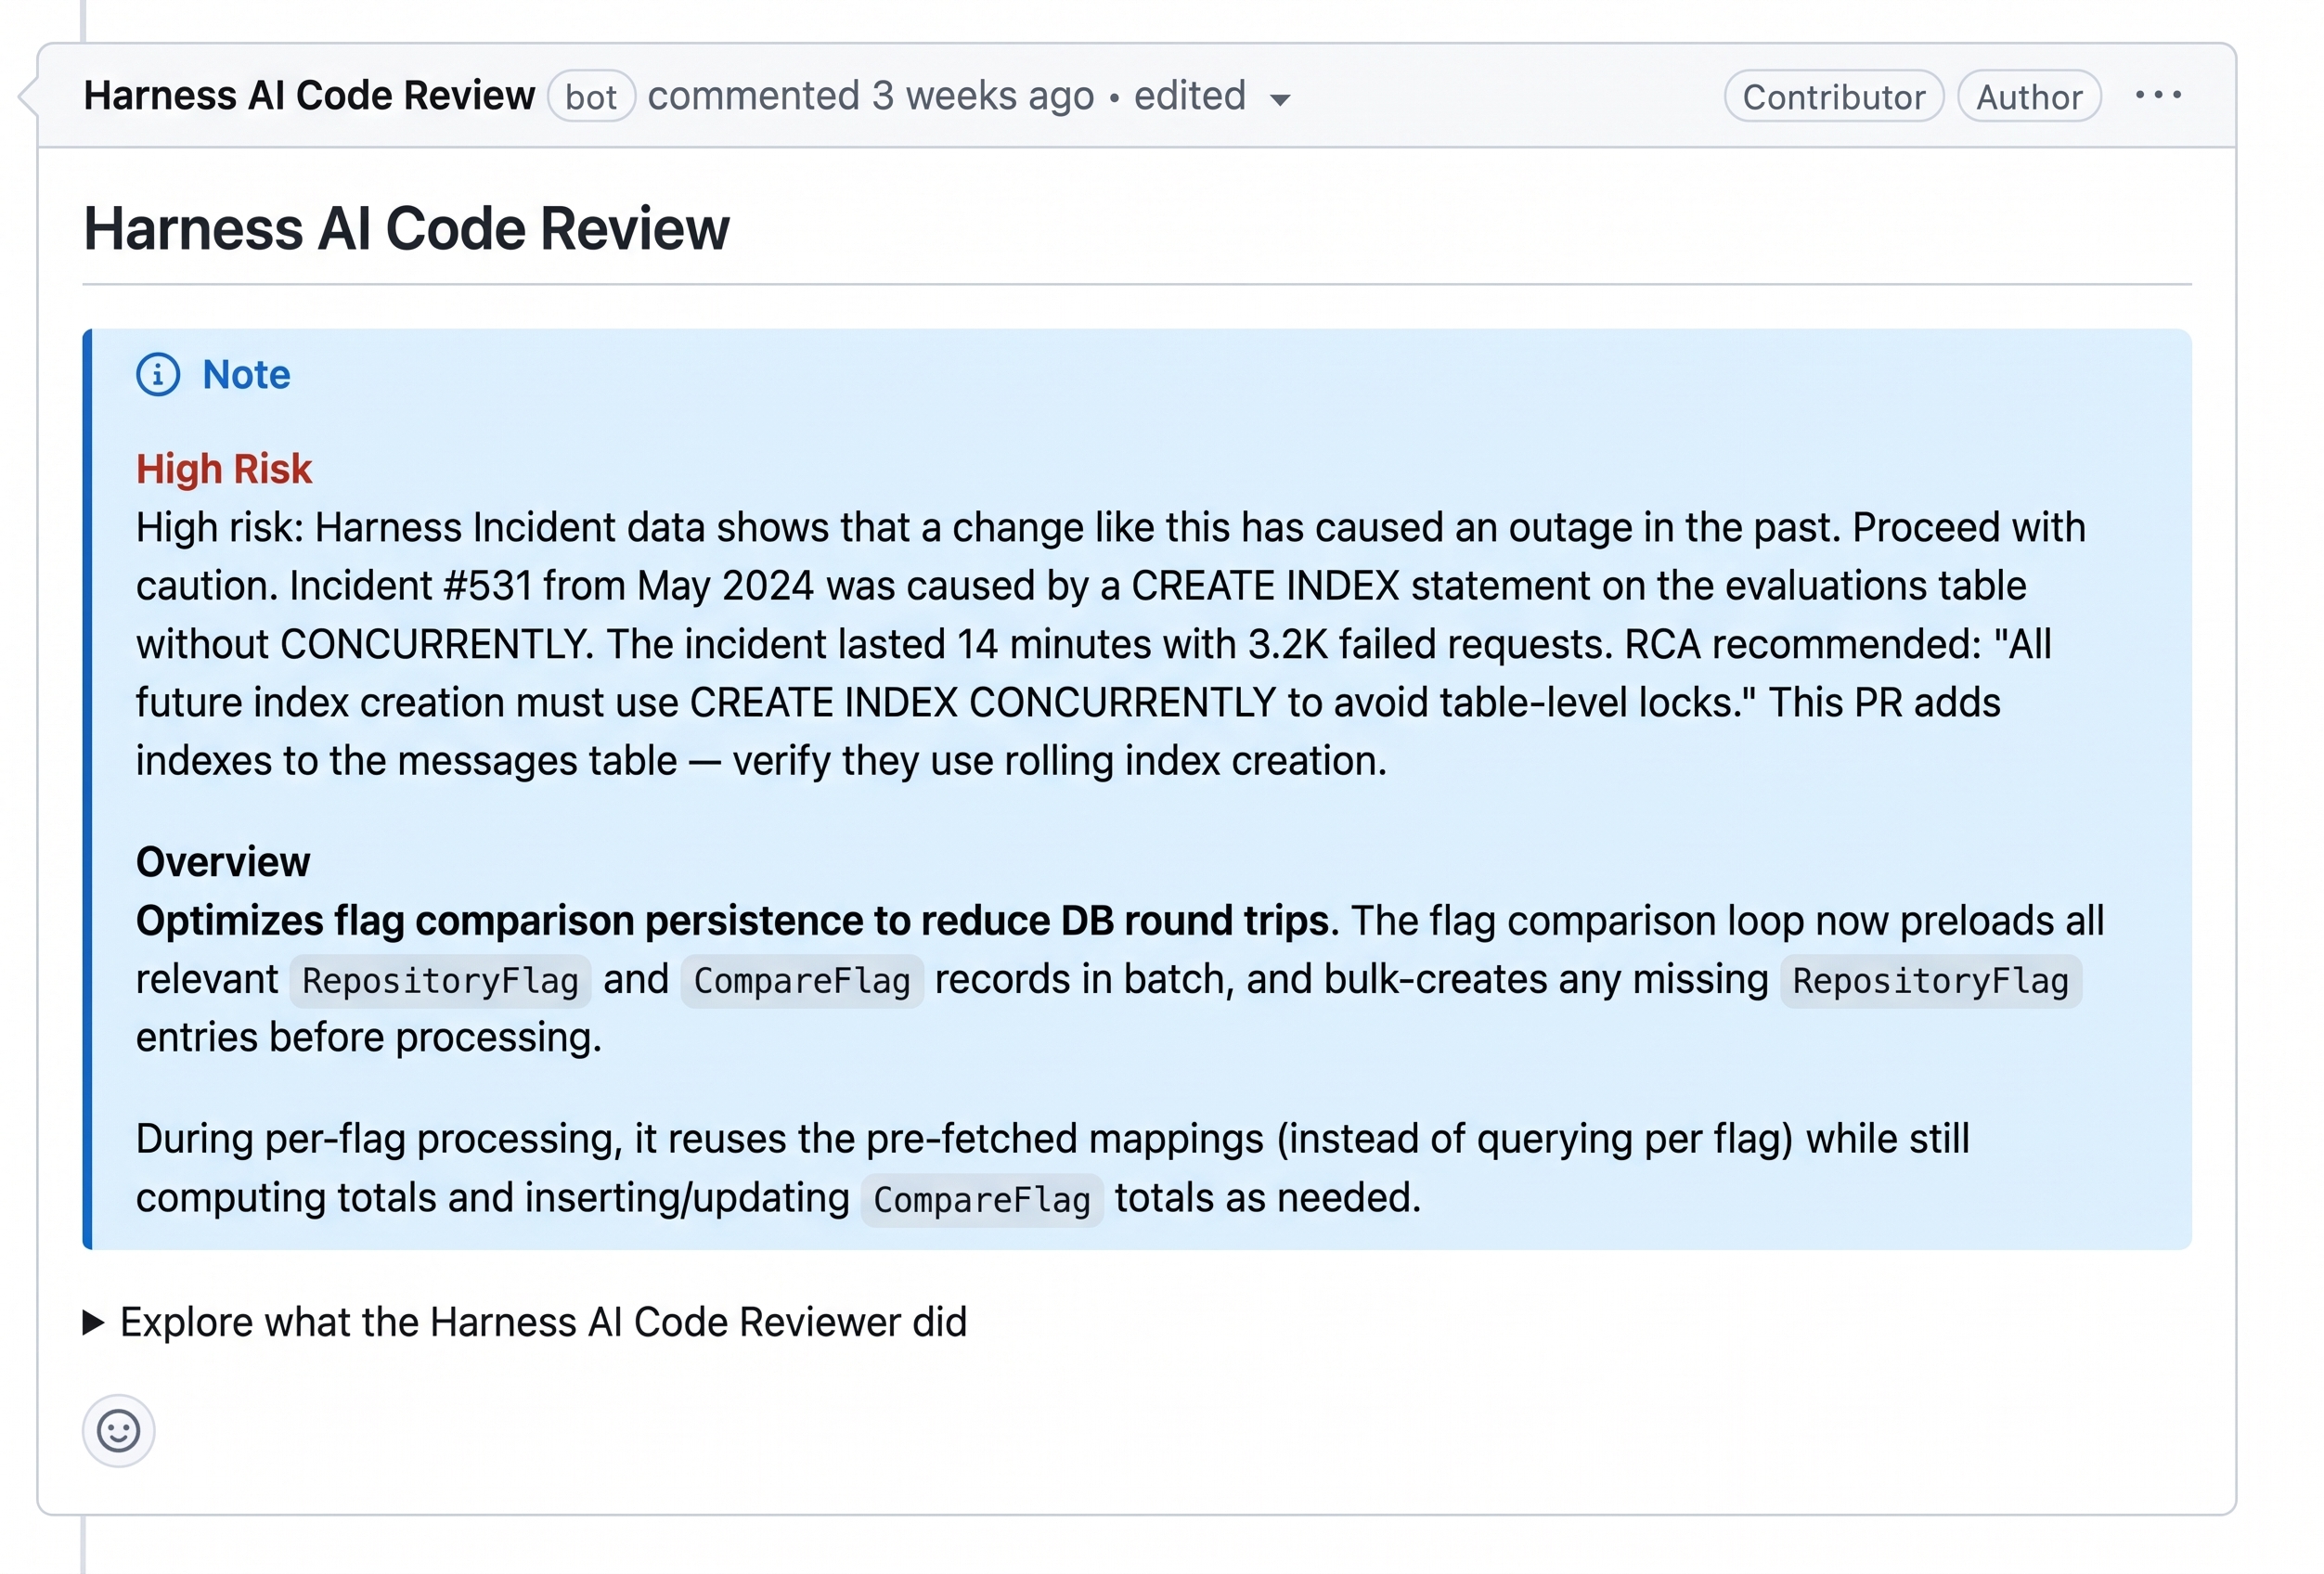Open the three-dot comment options menu
Screen dimensions: 2324x1574
coord(2158,95)
